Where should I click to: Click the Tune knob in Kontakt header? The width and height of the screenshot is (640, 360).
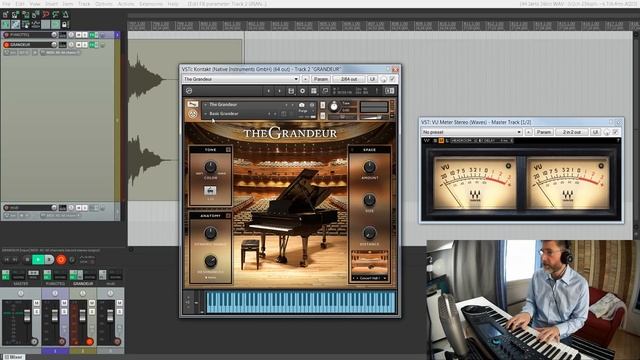coord(334,106)
